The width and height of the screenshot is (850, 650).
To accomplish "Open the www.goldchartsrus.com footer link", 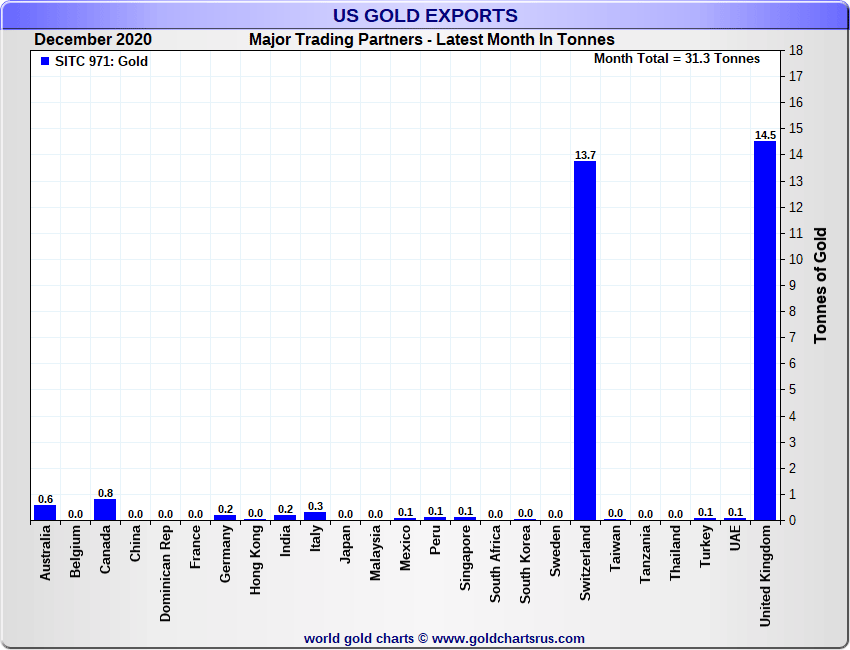I will coord(508,638).
